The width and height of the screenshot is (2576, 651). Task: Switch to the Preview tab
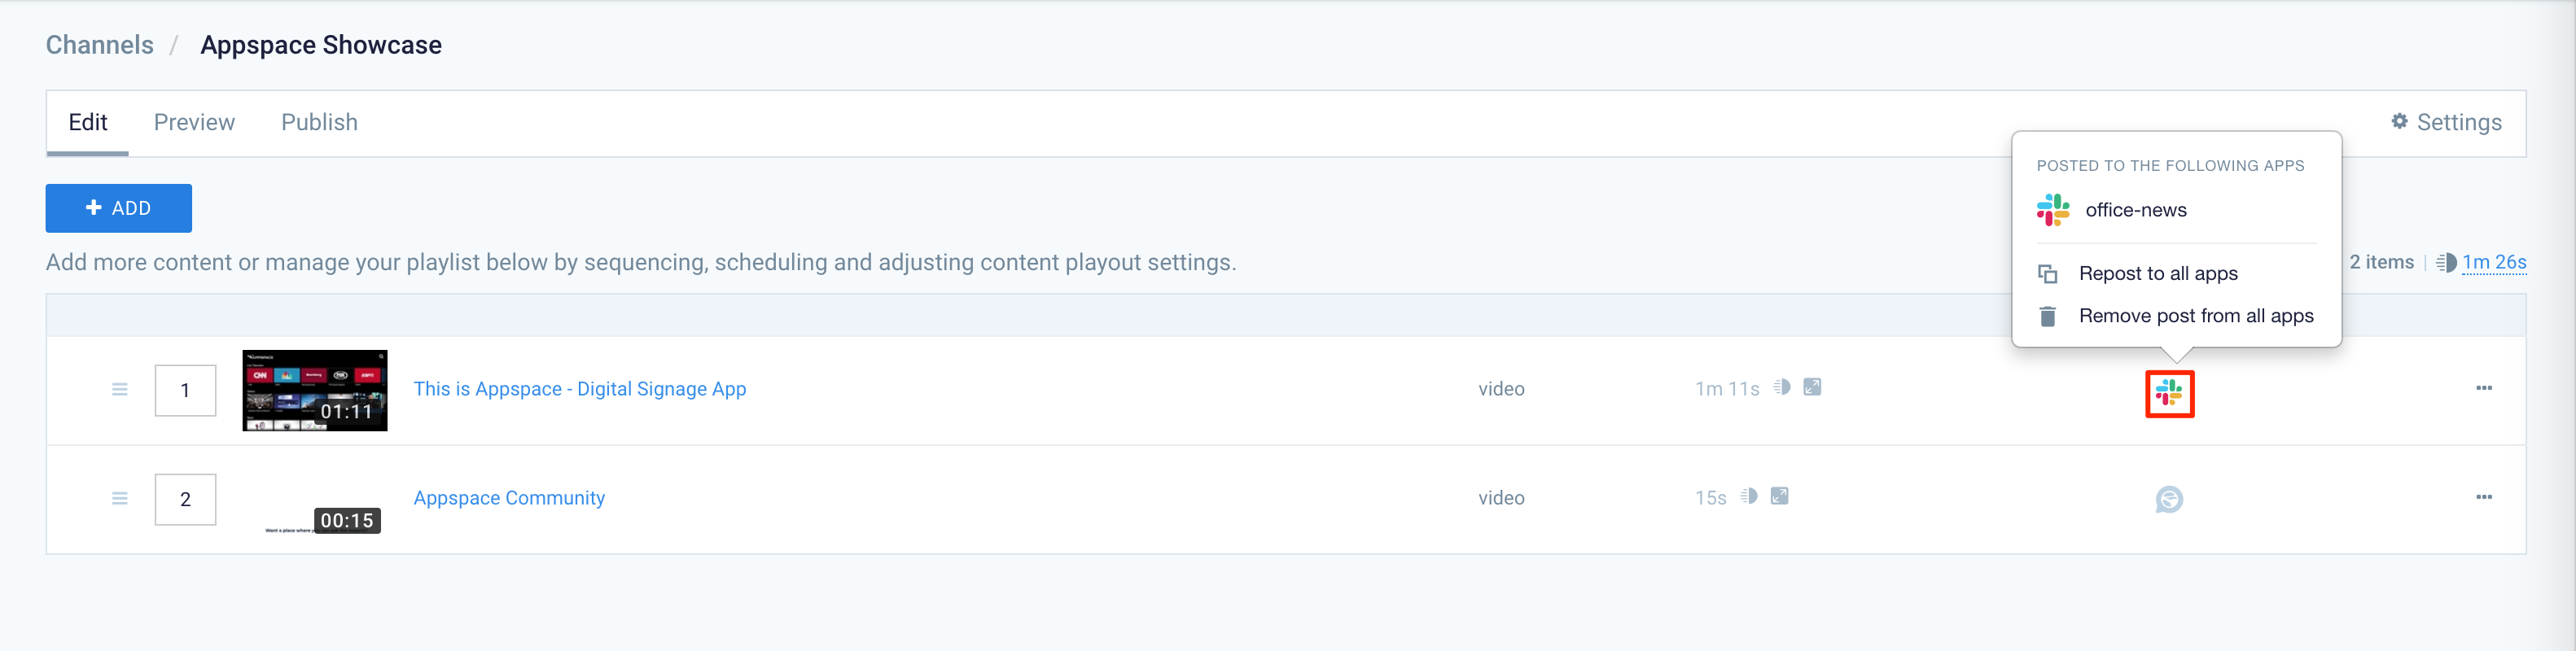click(x=194, y=122)
